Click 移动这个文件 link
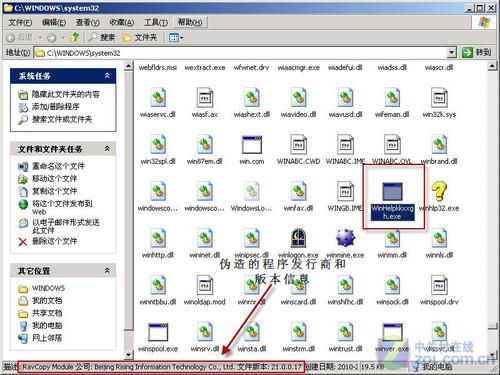Viewport: 500px width, 375px height. 54,179
